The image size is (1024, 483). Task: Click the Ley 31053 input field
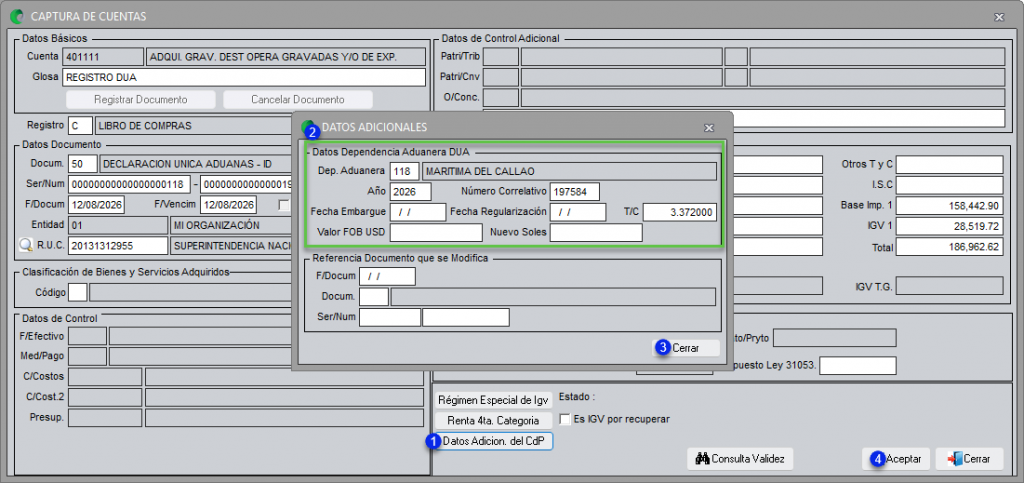pos(857,366)
